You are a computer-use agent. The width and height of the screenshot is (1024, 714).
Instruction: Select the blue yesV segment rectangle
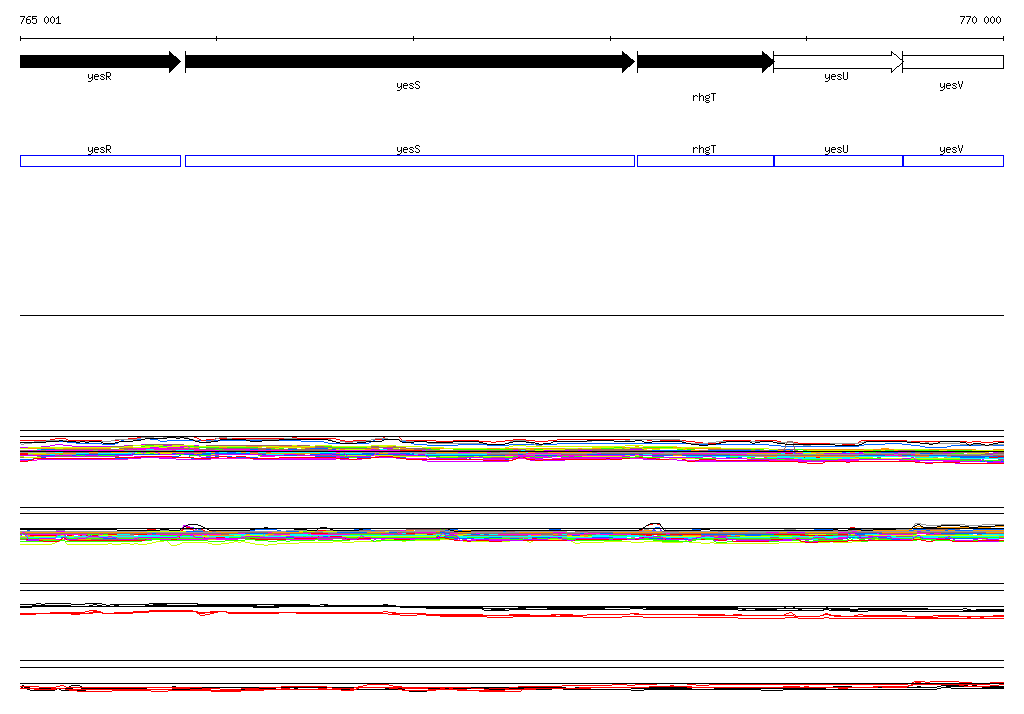(x=953, y=161)
